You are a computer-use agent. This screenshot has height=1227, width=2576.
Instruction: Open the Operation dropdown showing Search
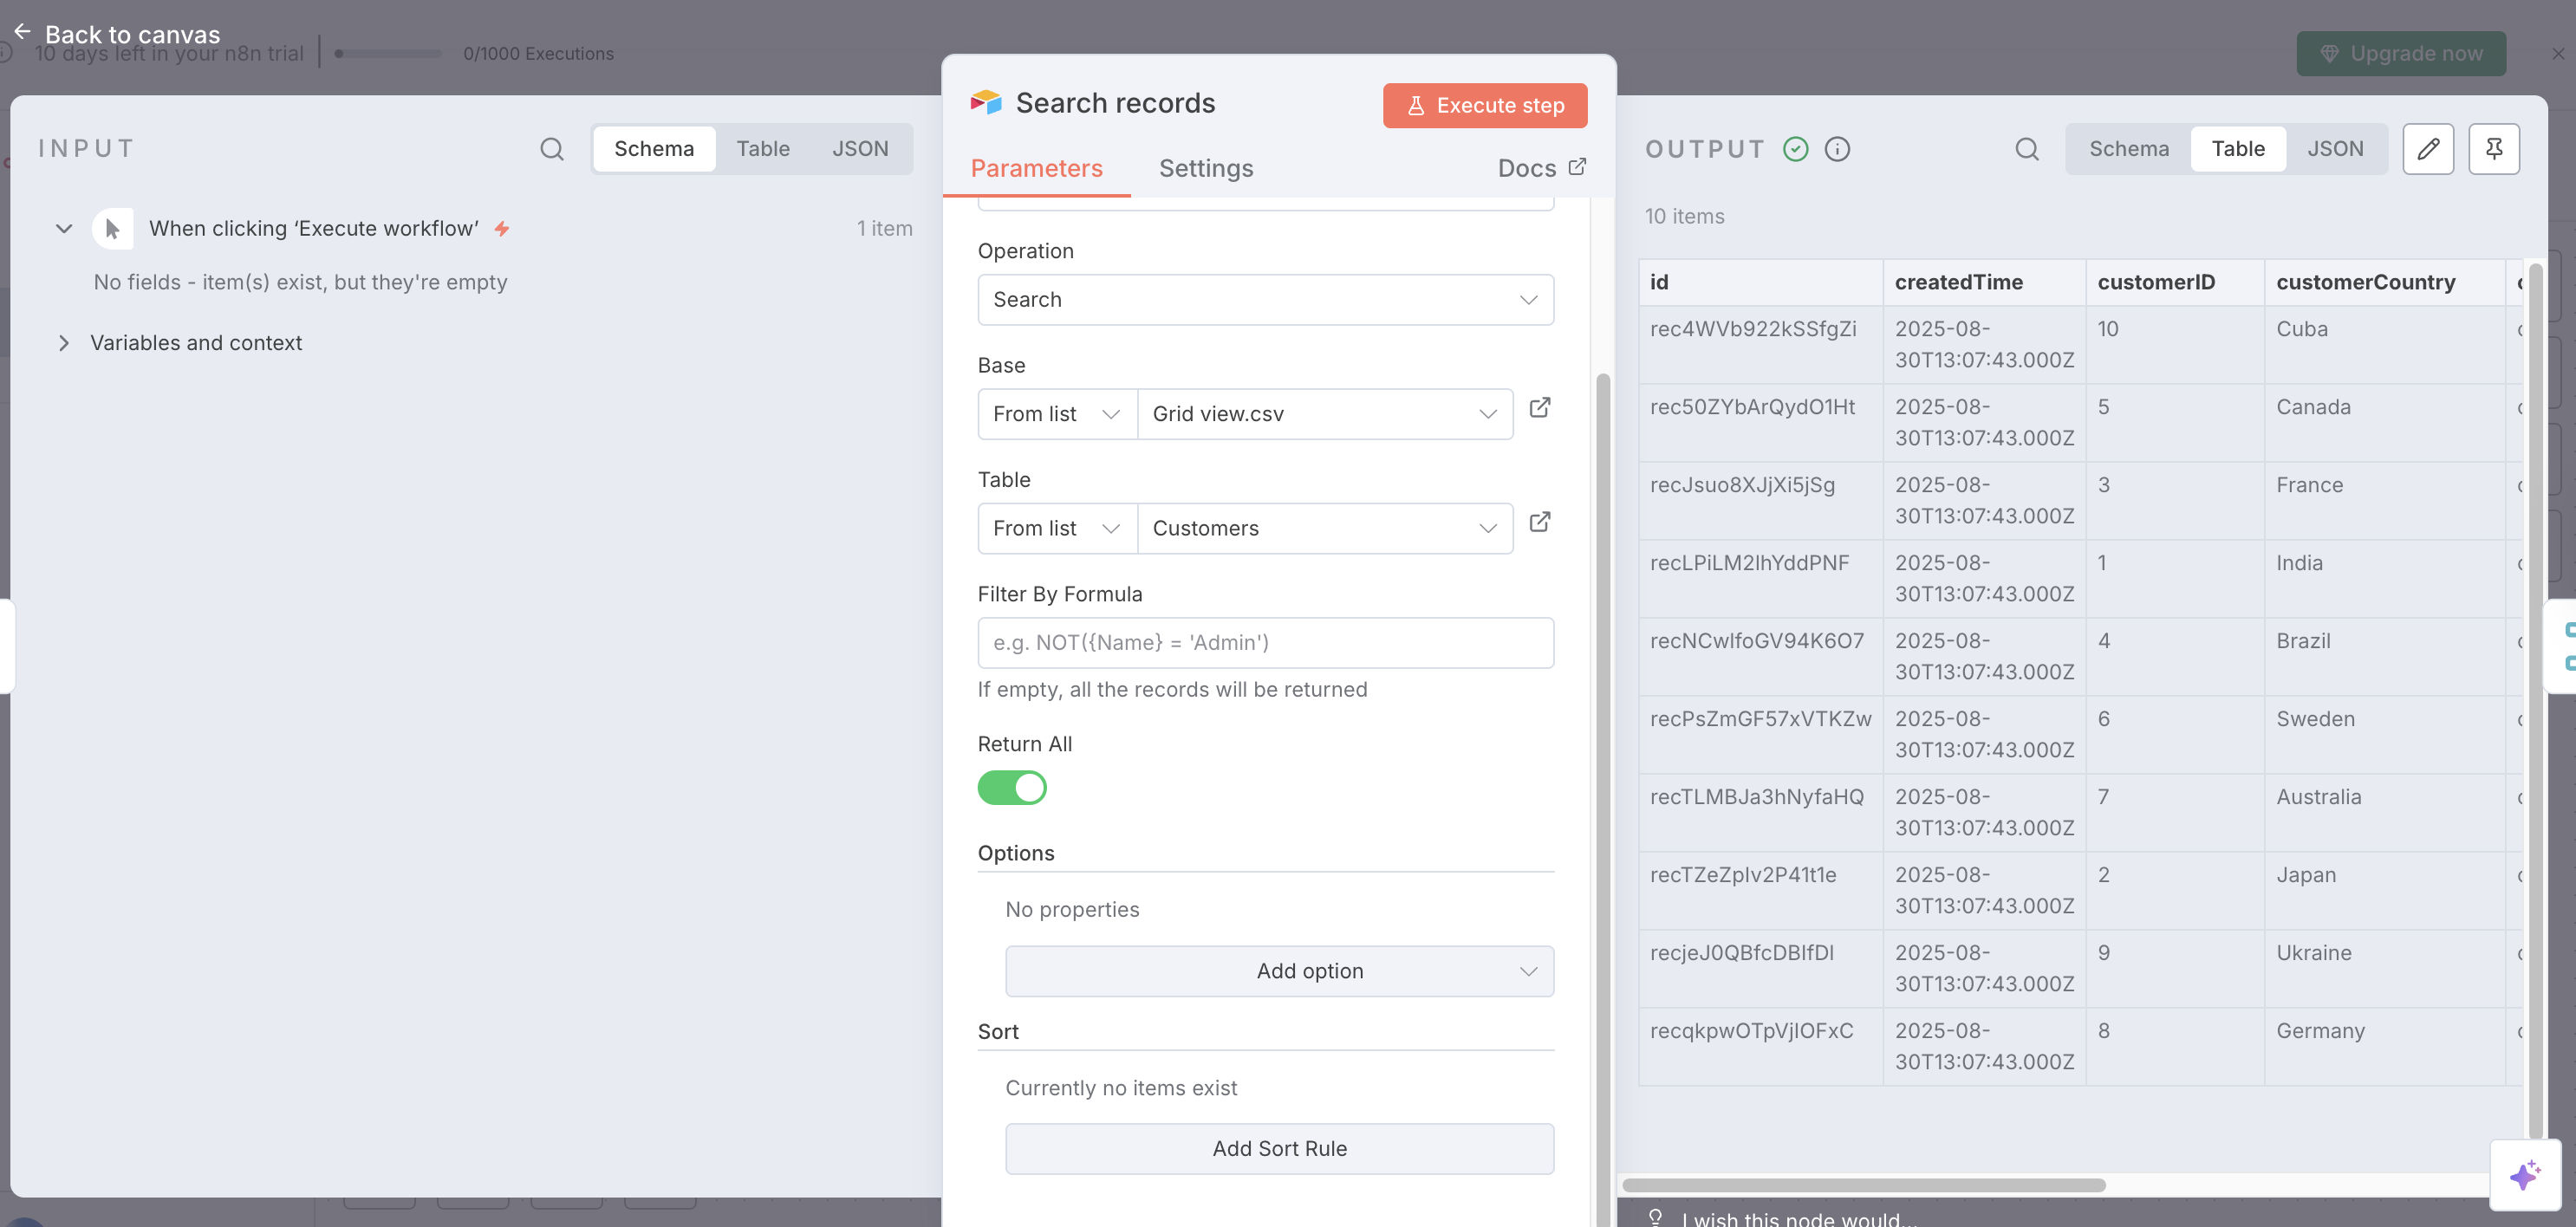tap(1265, 300)
